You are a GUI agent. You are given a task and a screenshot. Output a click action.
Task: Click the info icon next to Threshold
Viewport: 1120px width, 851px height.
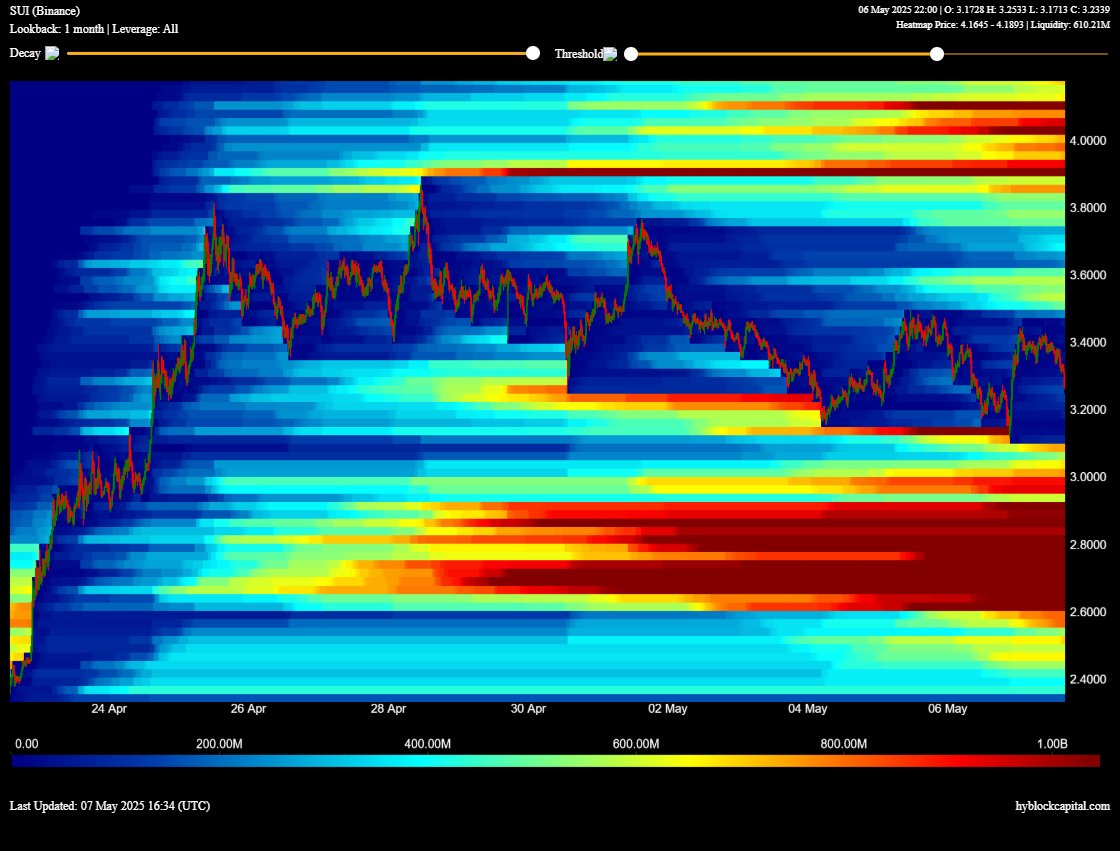click(x=610, y=53)
